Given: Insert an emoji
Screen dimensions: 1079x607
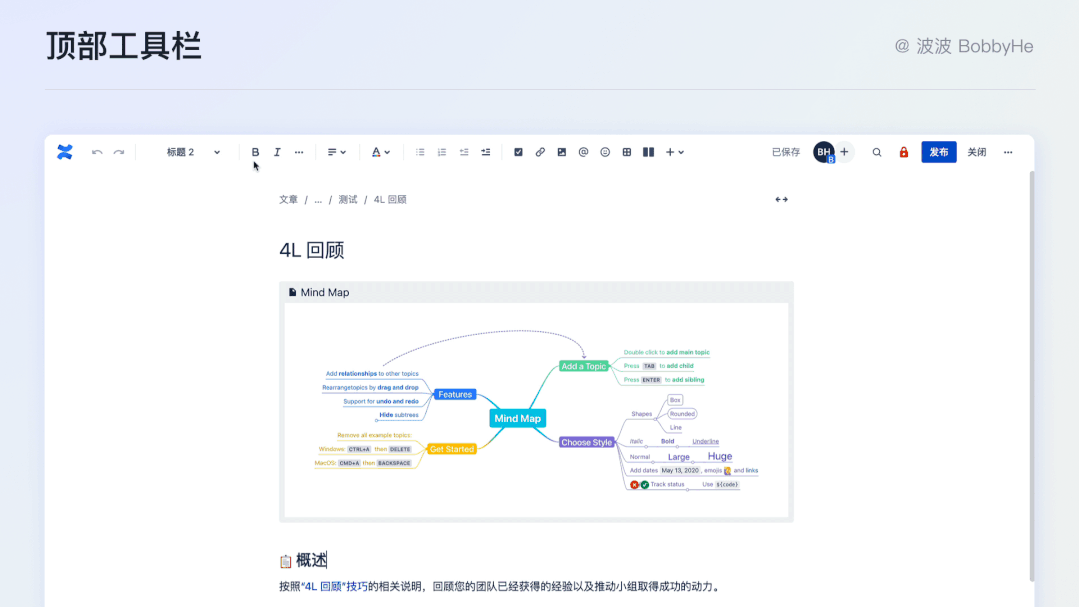Looking at the screenshot, I should click(605, 152).
